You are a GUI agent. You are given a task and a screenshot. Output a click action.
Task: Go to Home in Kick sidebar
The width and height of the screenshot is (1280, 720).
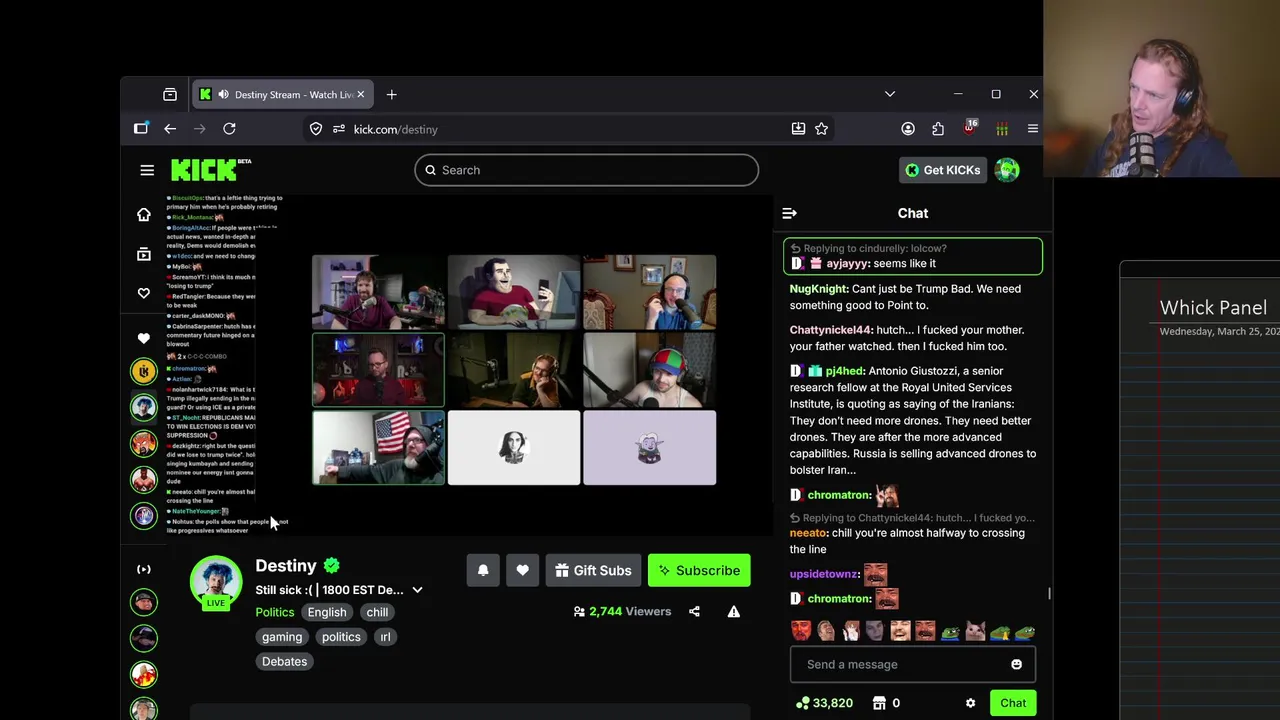pyautogui.click(x=144, y=214)
